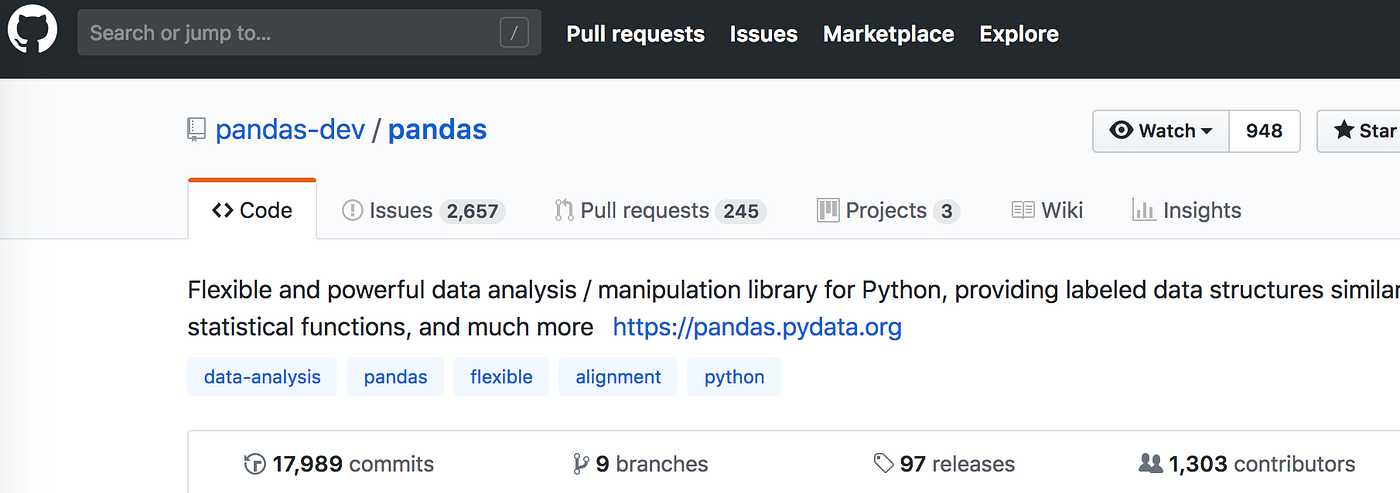
Task: Open the Explore page
Action: pos(1019,34)
